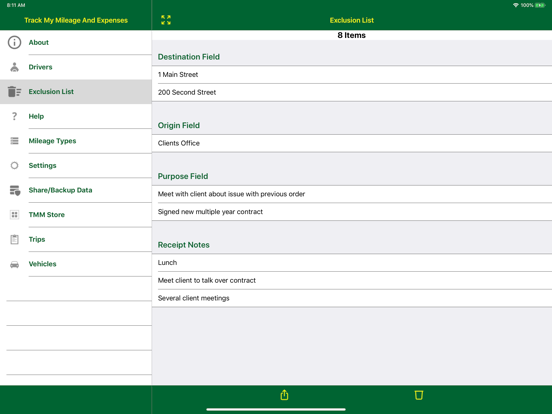Click the Exclusion List trash icon in sidebar
Screen dimensions: 552x414
14,92
